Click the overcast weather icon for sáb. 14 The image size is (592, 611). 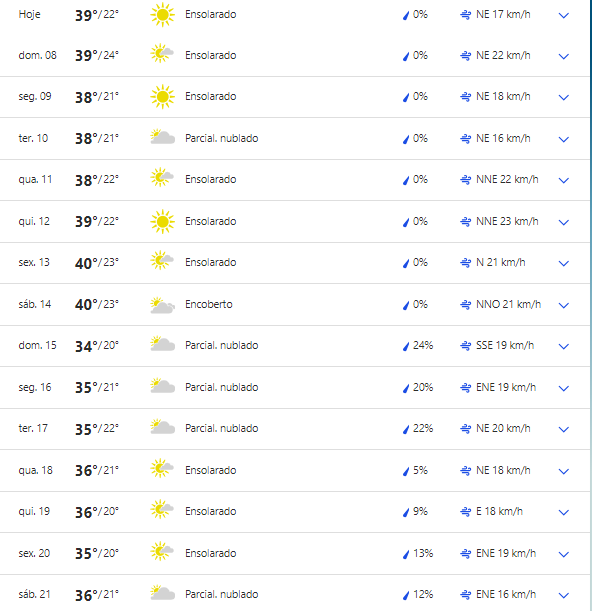(x=162, y=305)
